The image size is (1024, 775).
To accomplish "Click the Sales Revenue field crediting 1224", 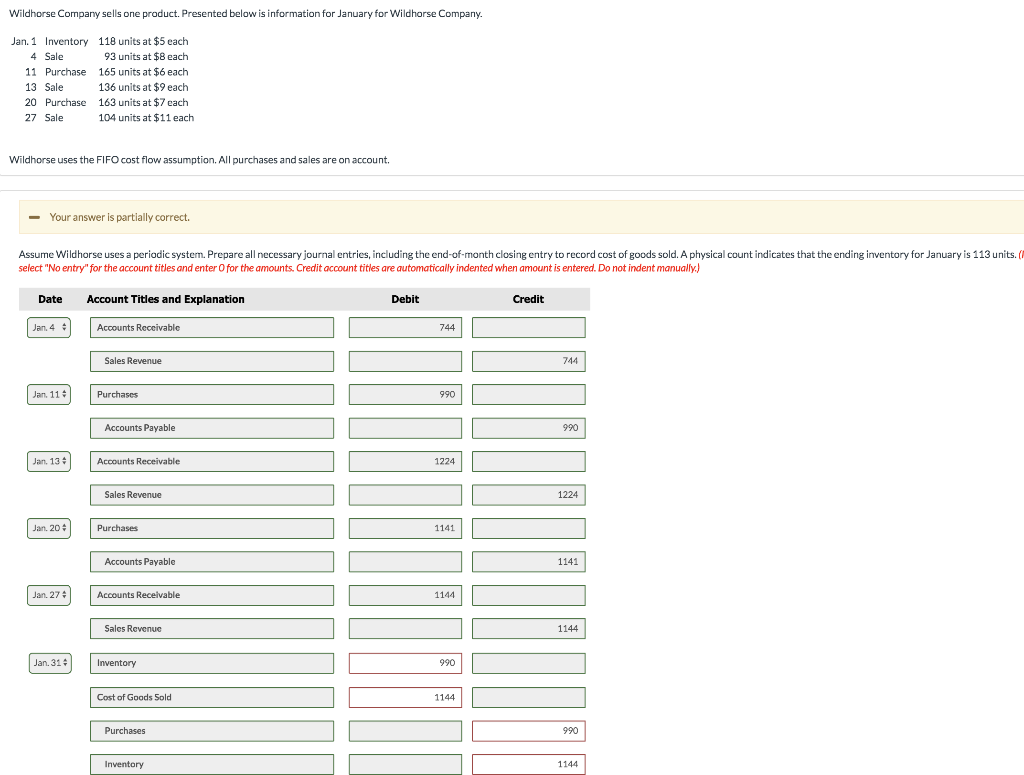I will (x=212, y=495).
